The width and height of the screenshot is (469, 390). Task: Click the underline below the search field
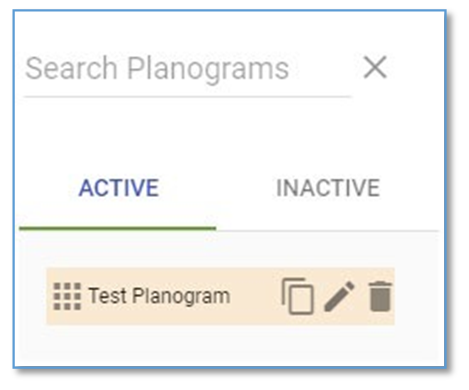187,97
